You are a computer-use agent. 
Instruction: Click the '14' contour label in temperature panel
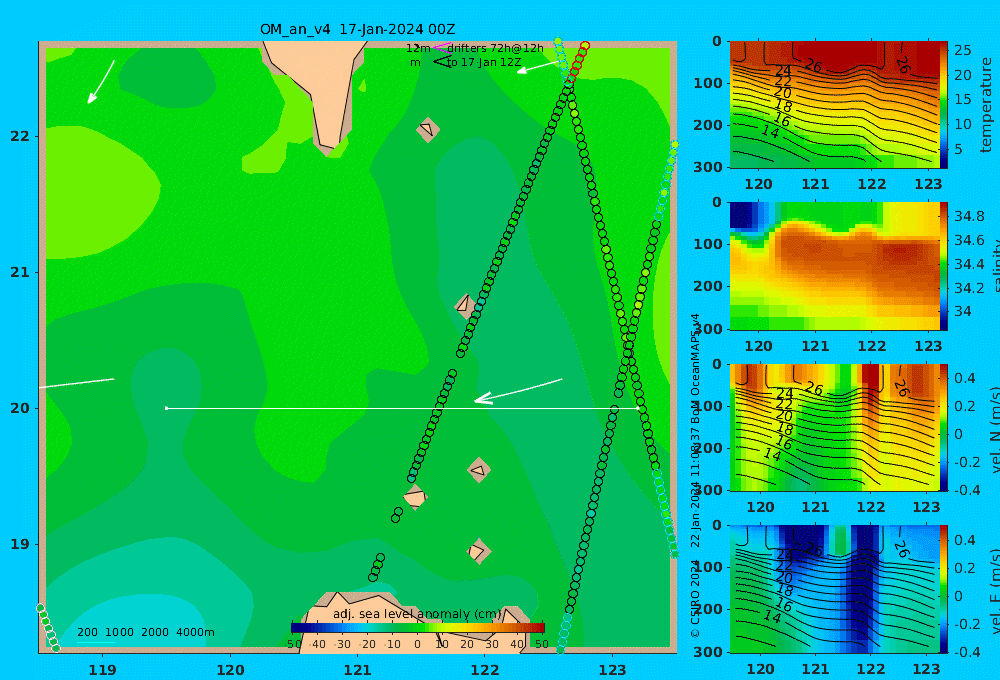[x=770, y=132]
